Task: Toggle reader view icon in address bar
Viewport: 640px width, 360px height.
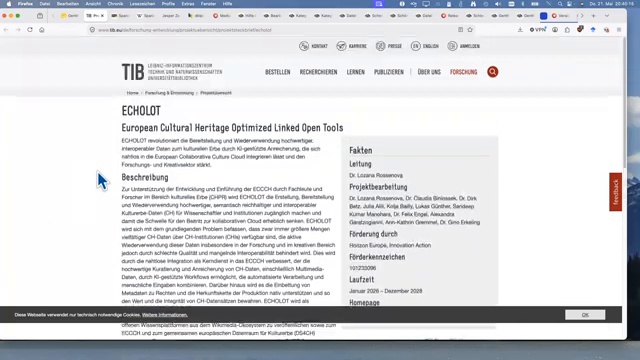Action: click(460, 30)
